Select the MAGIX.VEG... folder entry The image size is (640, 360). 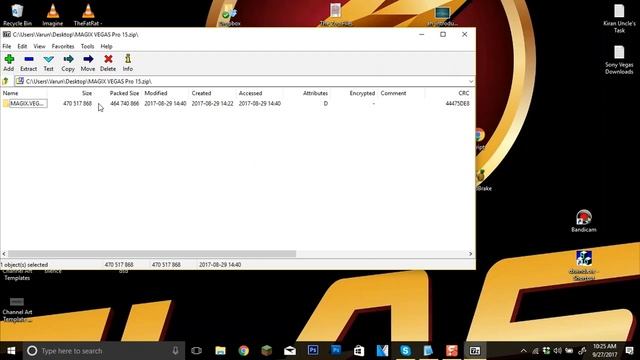point(24,104)
